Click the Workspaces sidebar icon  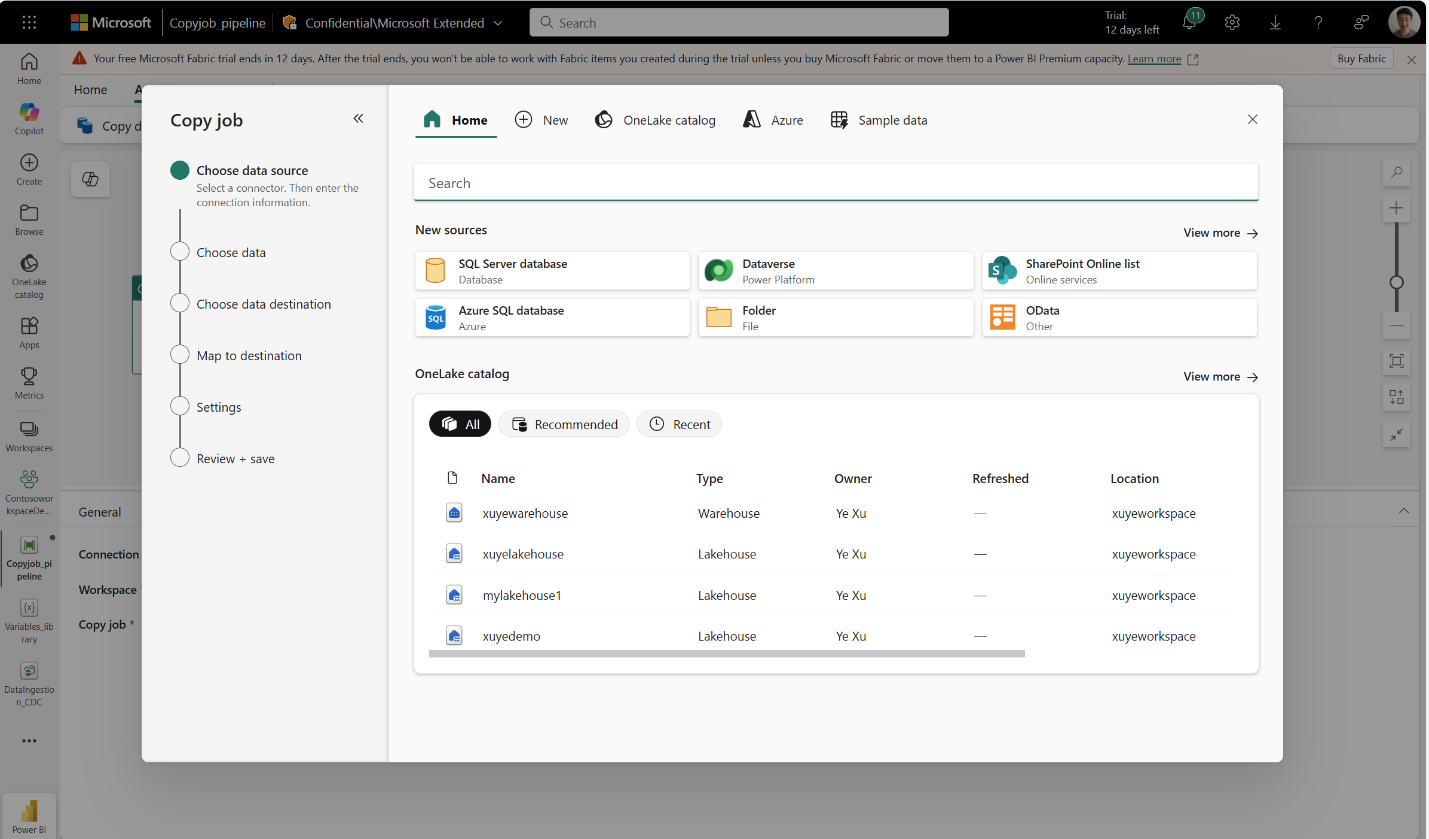(29, 435)
